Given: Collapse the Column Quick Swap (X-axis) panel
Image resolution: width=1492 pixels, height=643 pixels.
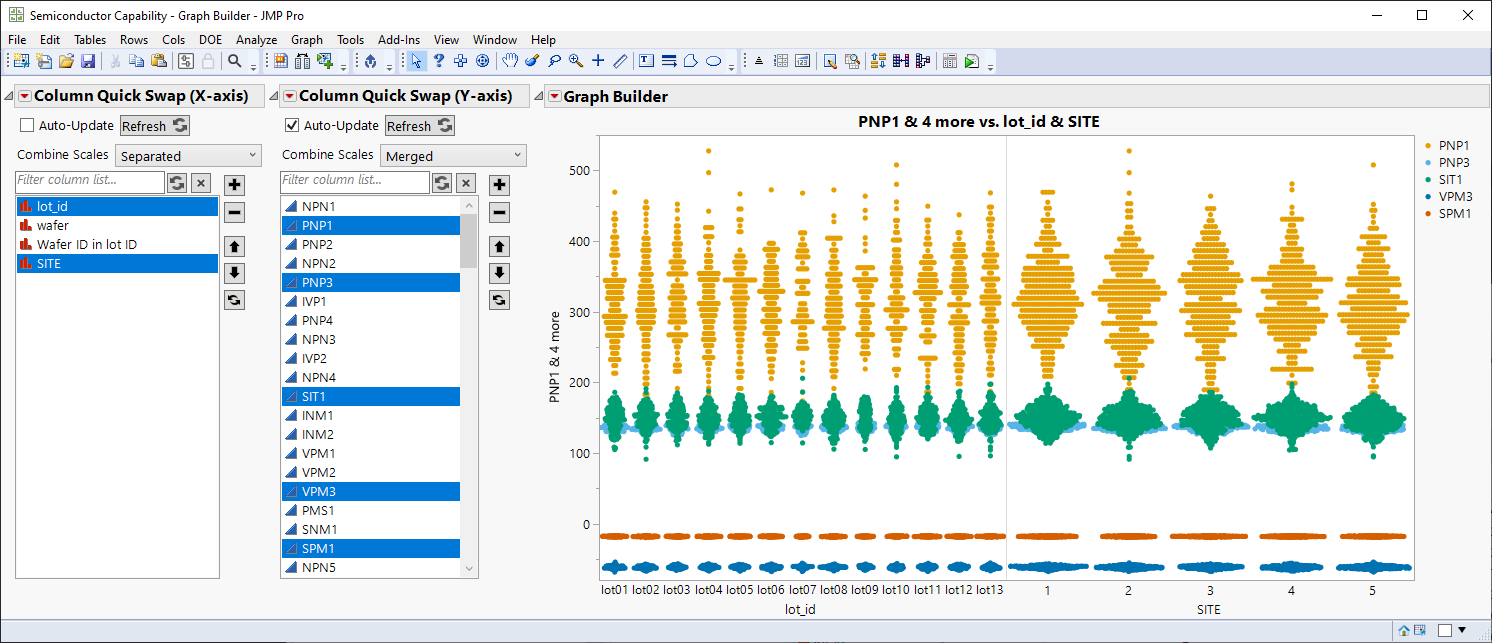Looking at the screenshot, I should point(9,97).
